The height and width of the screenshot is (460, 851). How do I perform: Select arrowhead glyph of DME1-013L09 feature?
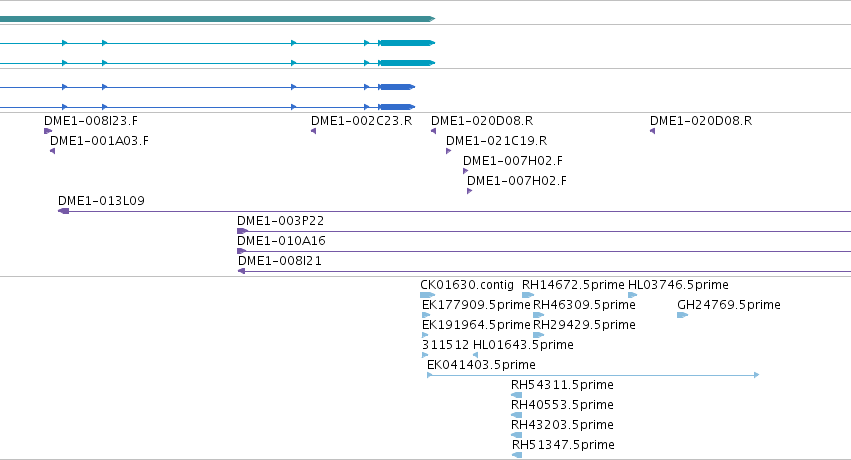click(63, 211)
